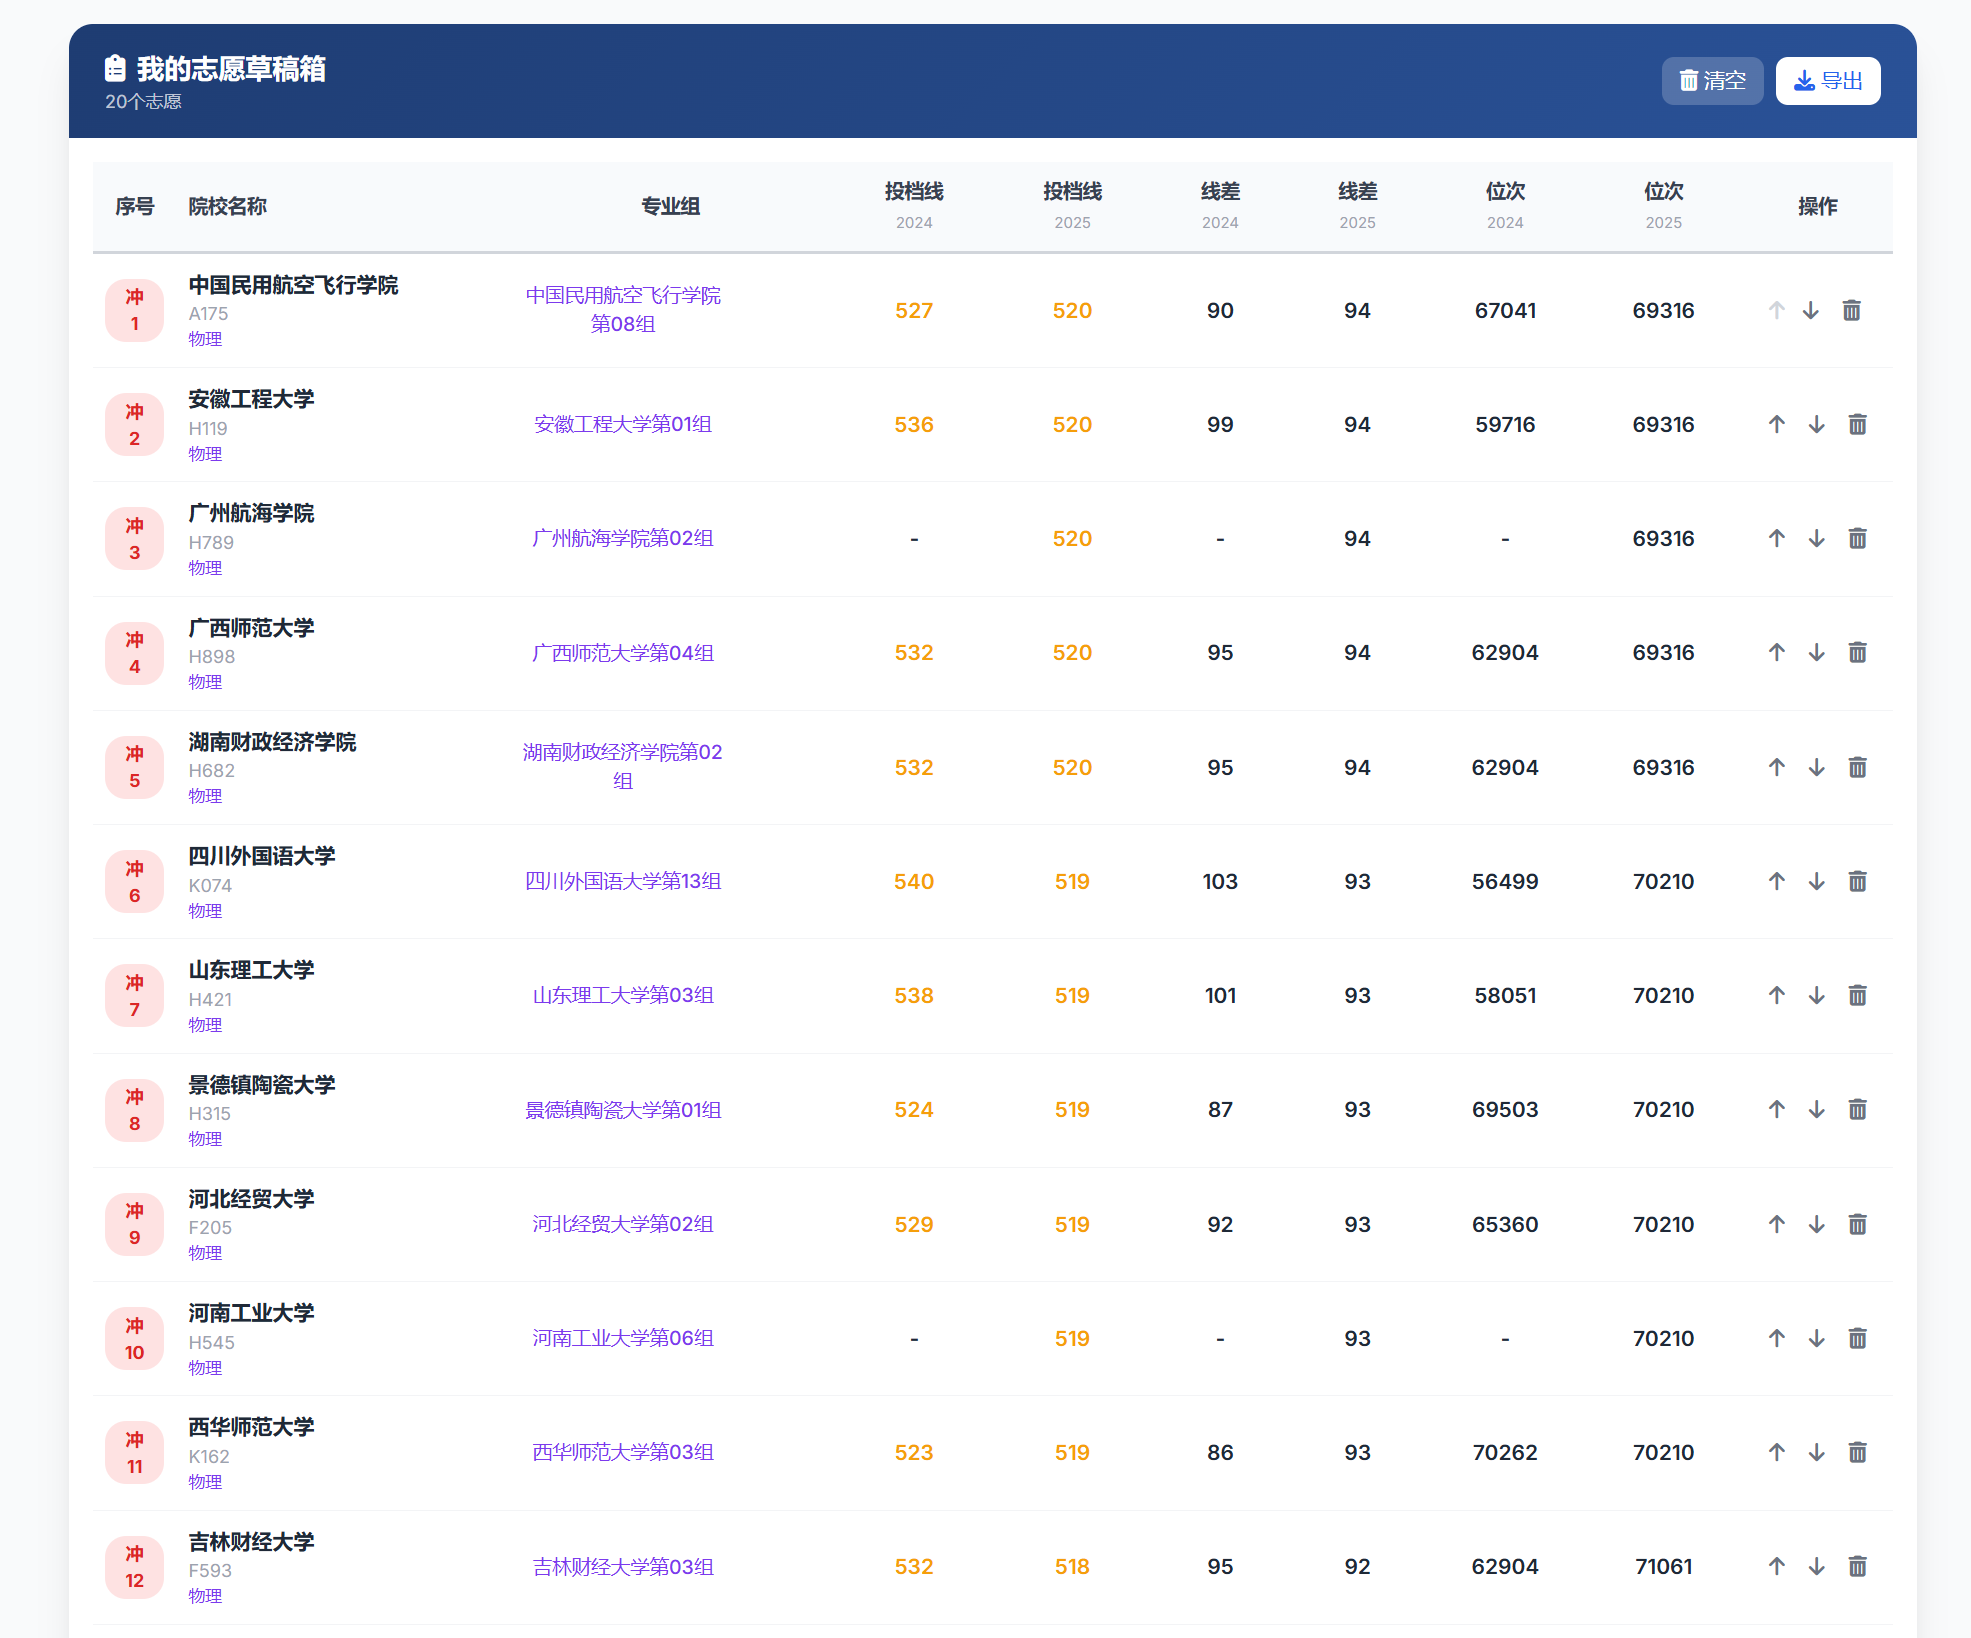Delete the 河南工业大学 entry
The height and width of the screenshot is (1638, 1971).
point(1858,1339)
